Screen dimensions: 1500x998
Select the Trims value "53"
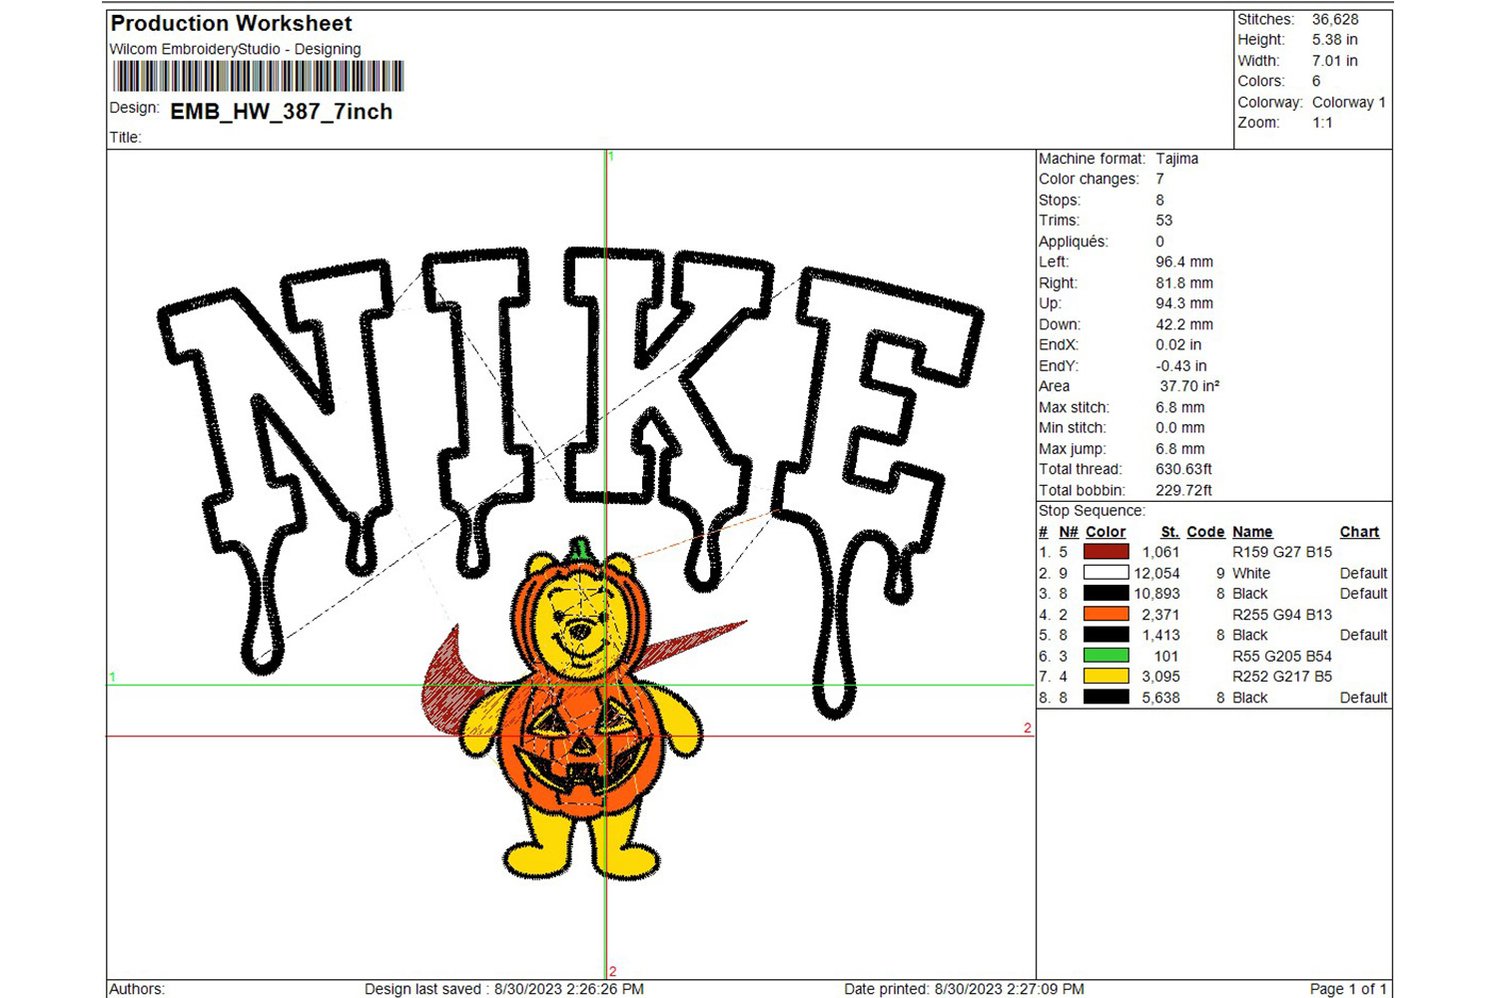(x=1164, y=221)
